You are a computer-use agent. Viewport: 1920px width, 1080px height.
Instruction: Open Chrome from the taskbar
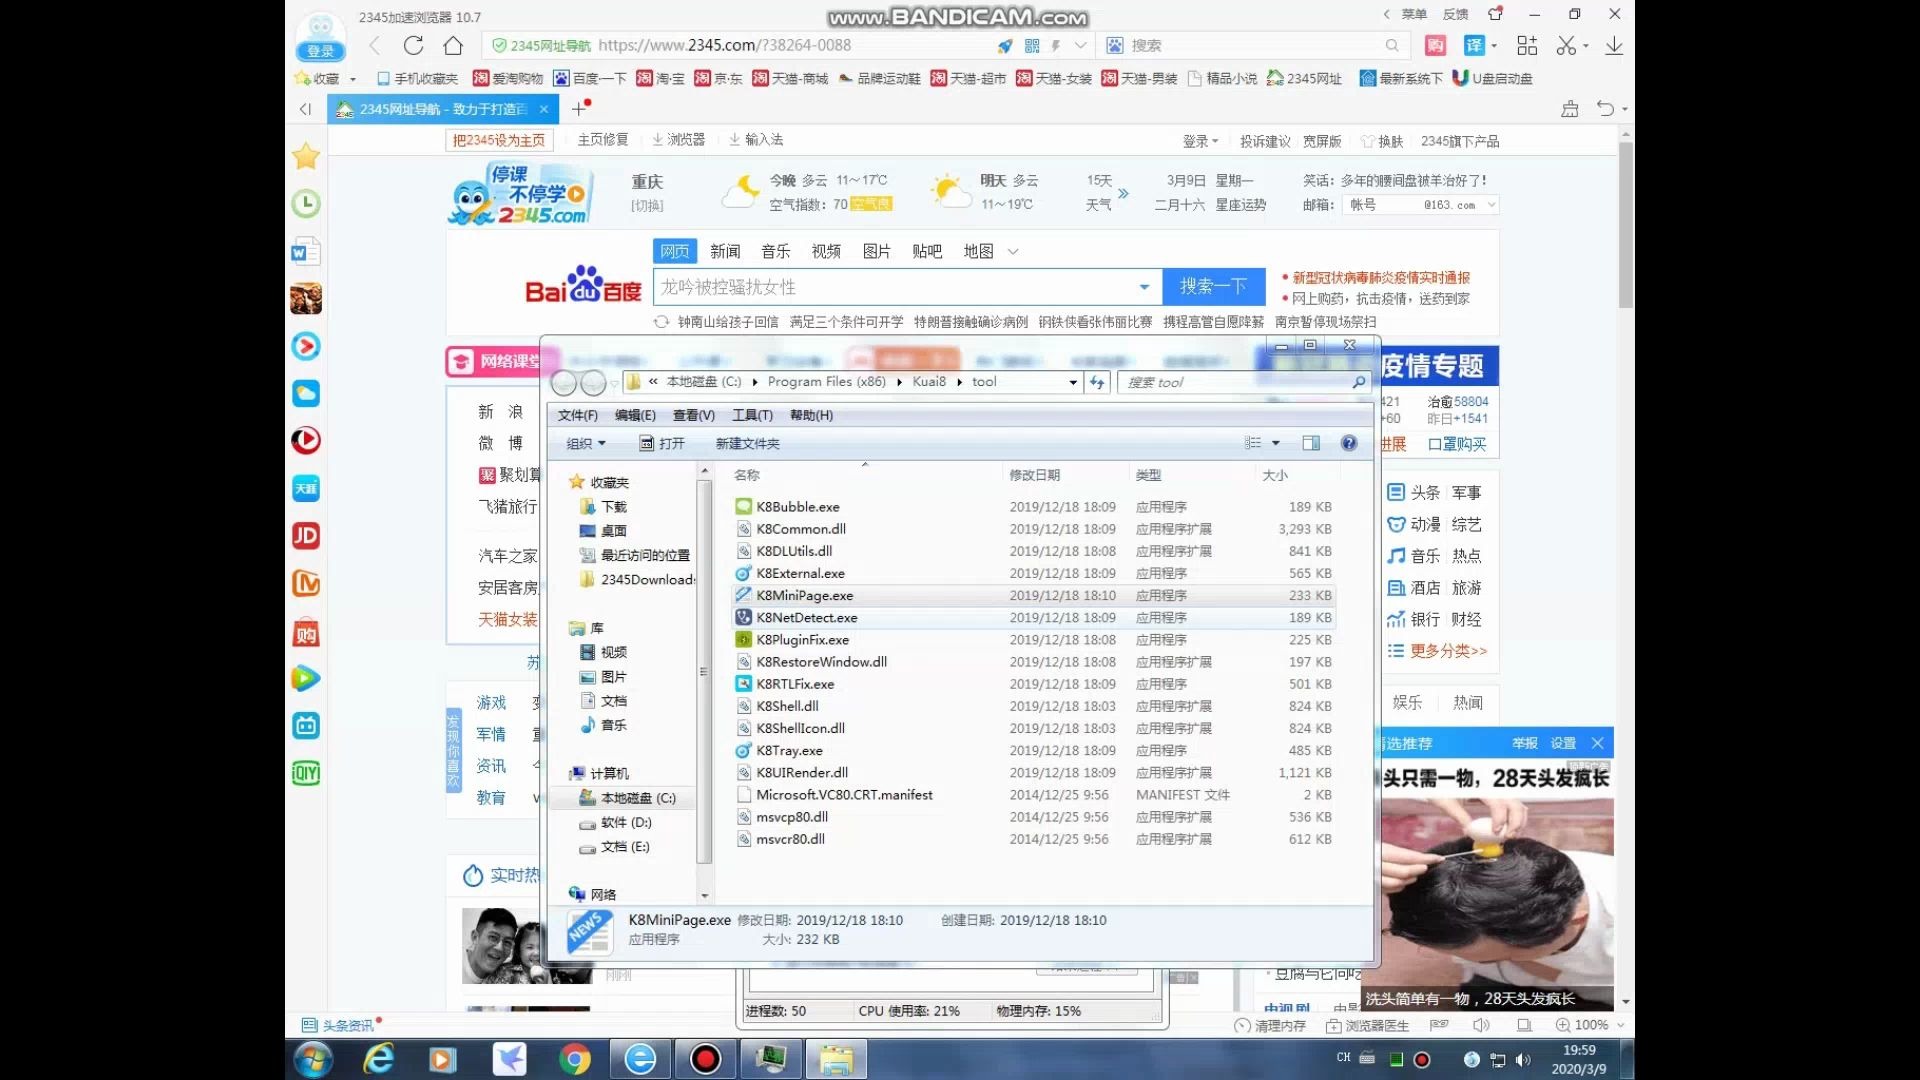click(x=575, y=1059)
